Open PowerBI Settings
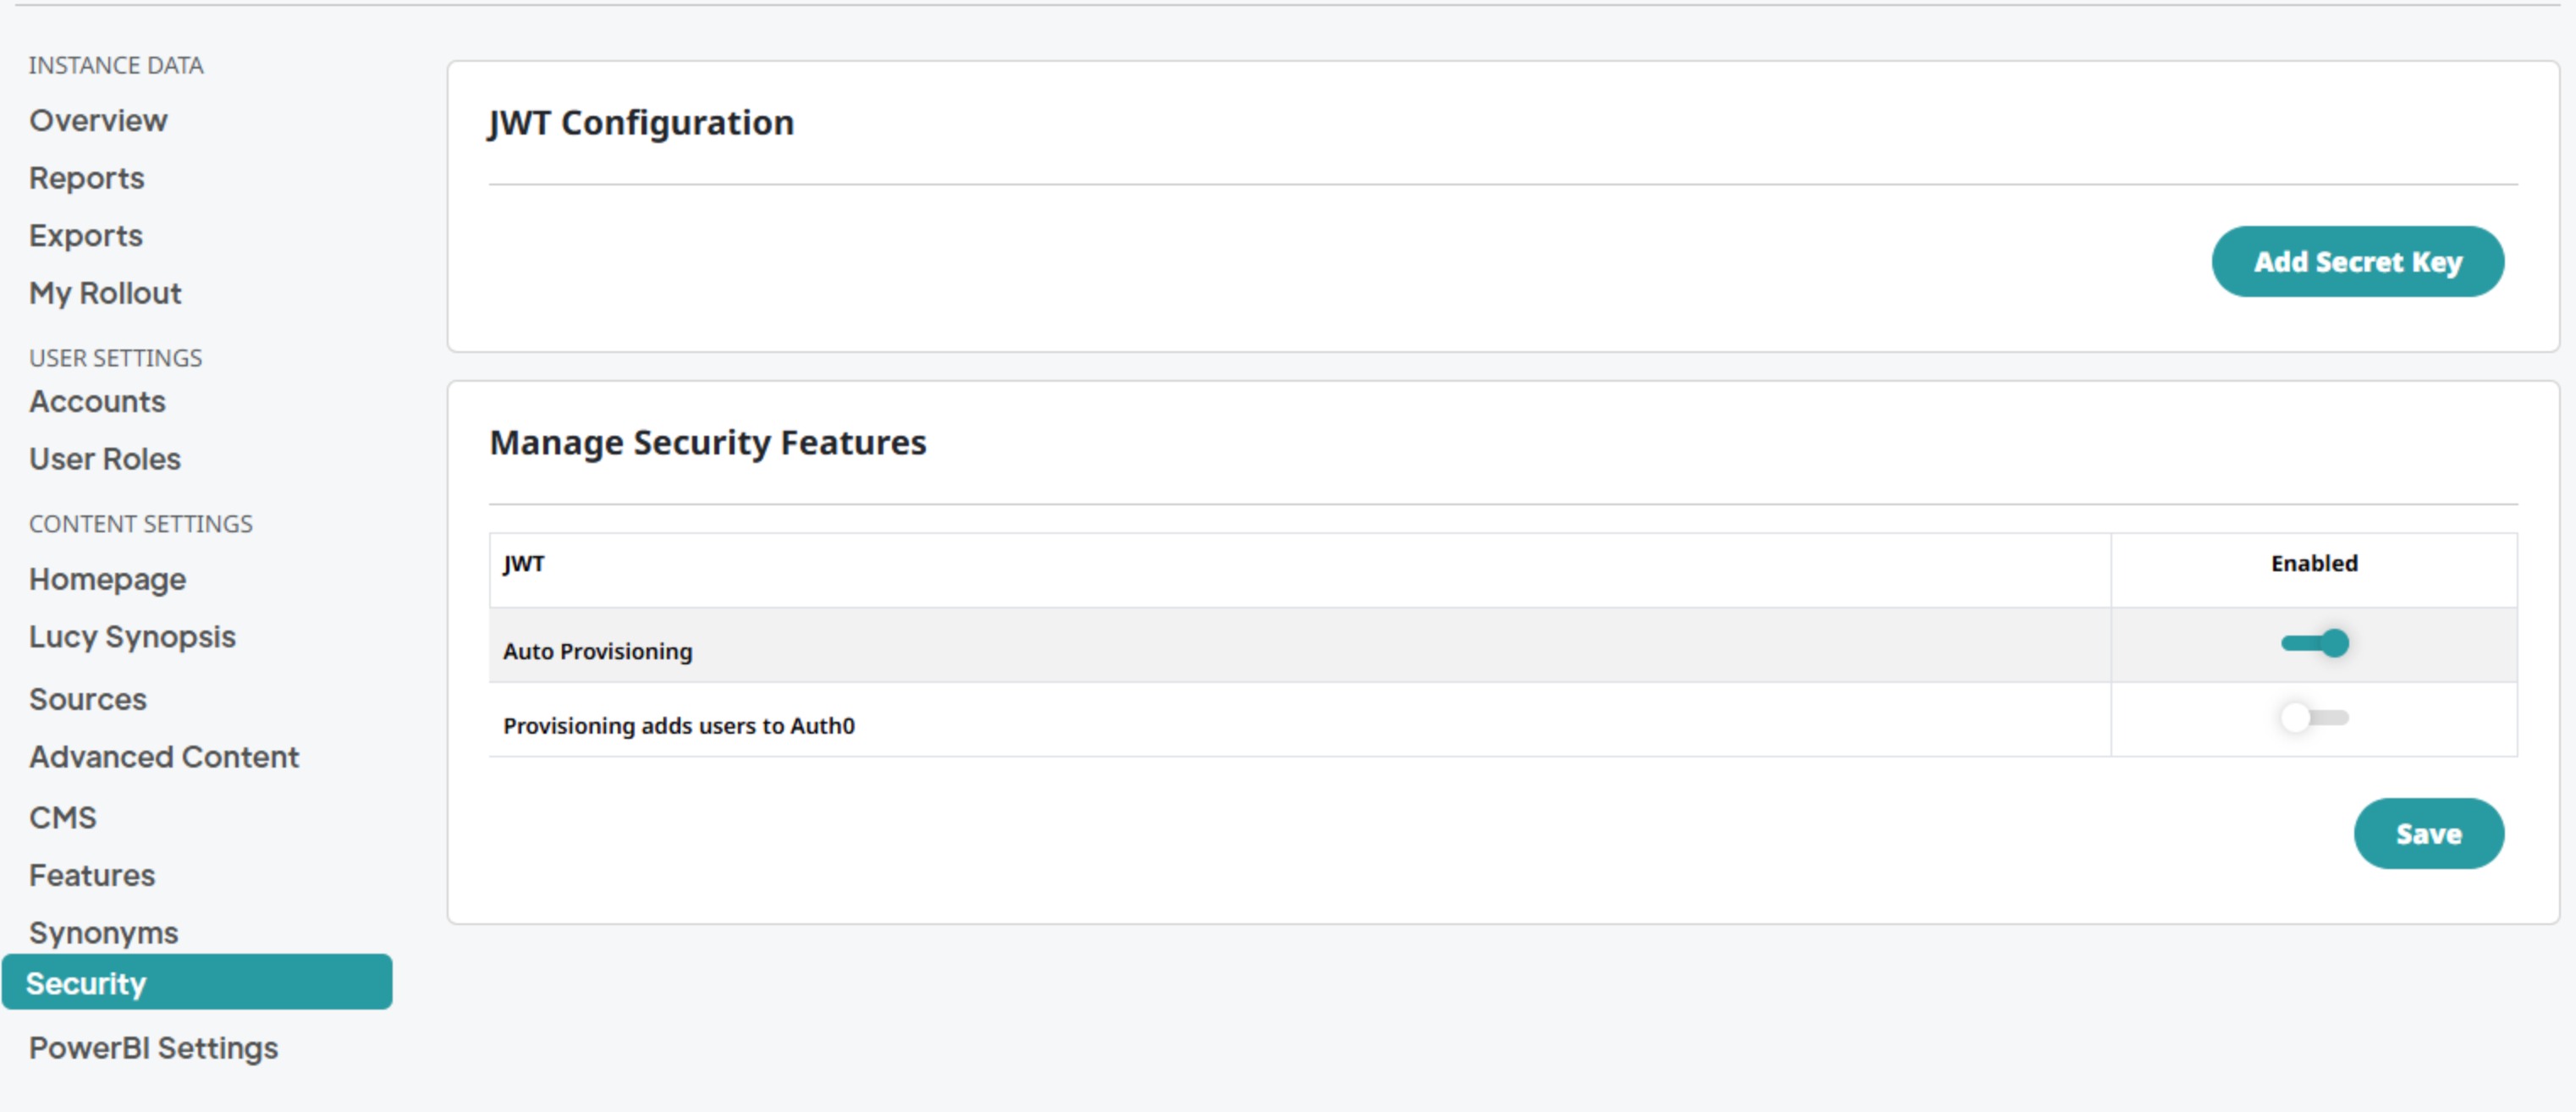The width and height of the screenshot is (2576, 1112). click(x=153, y=1048)
